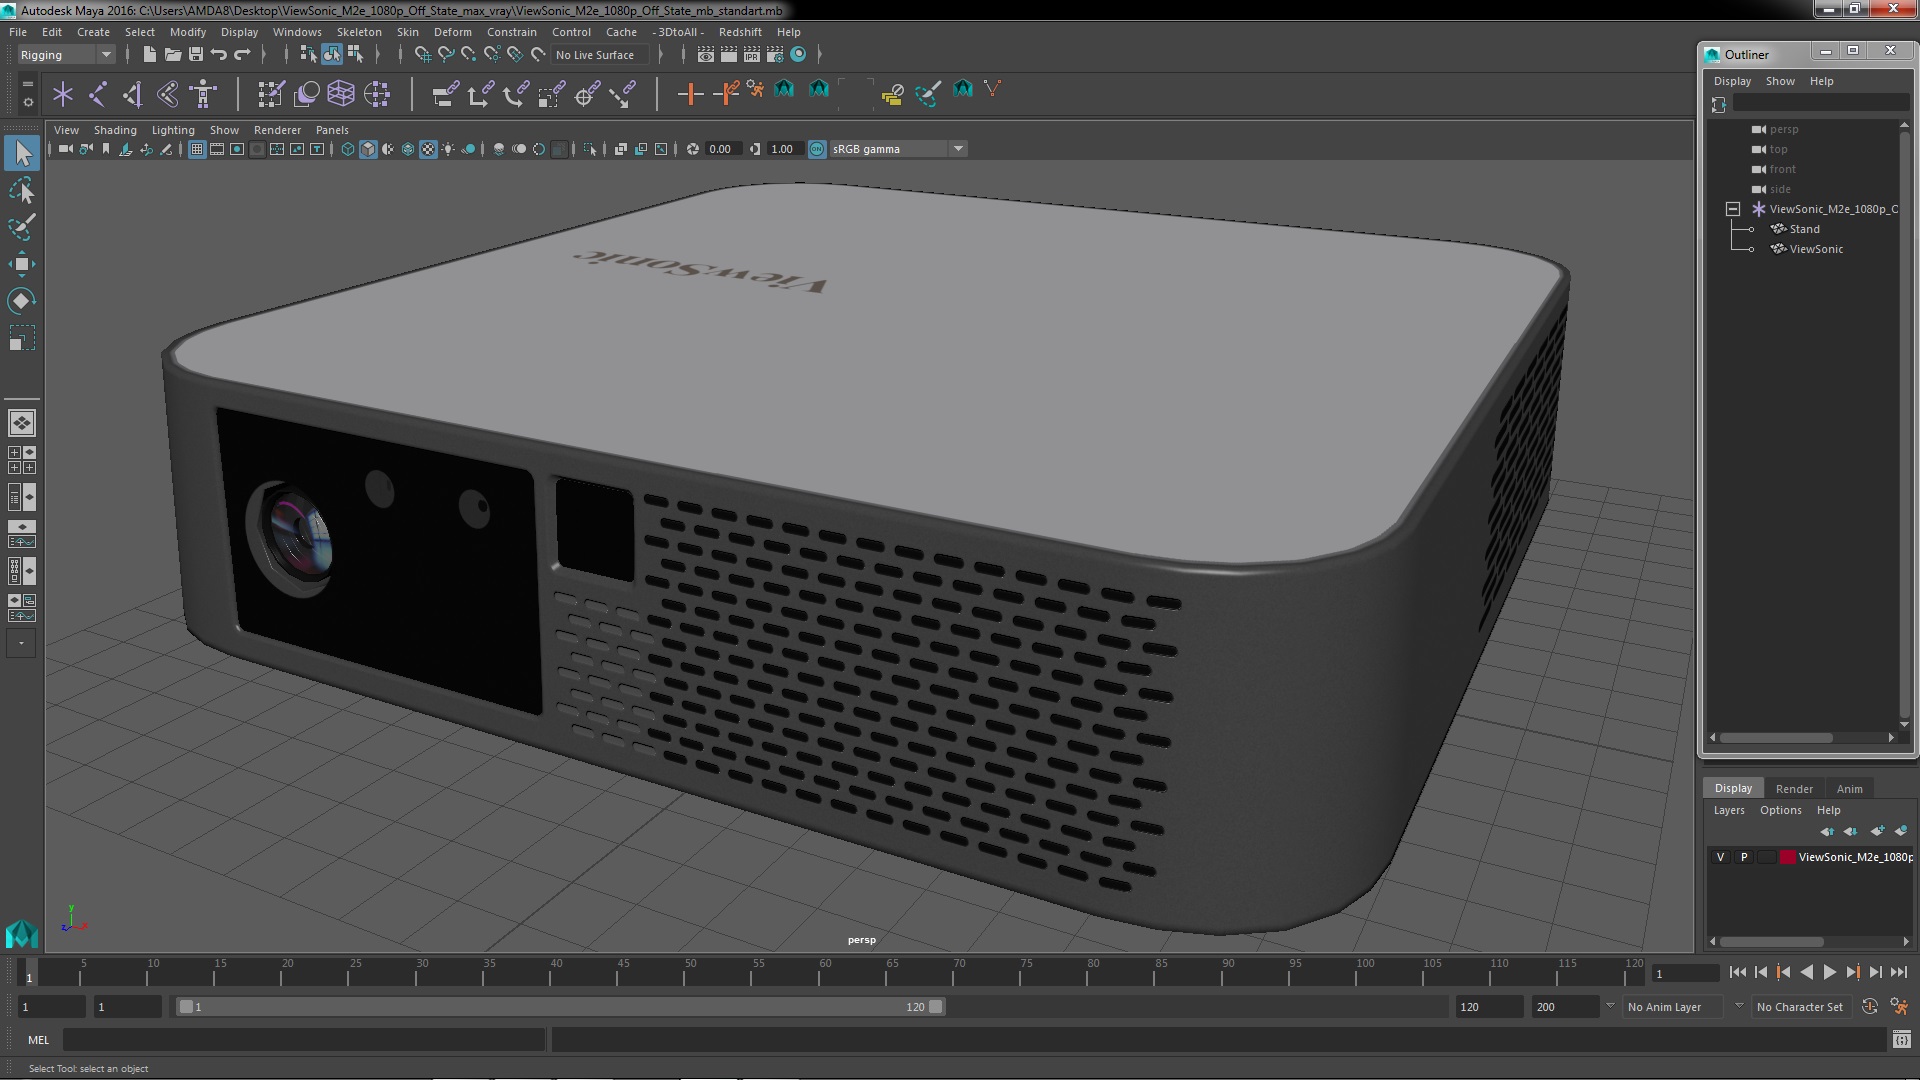Open the Constrain menu
Viewport: 1920px width, 1080px height.
click(511, 32)
